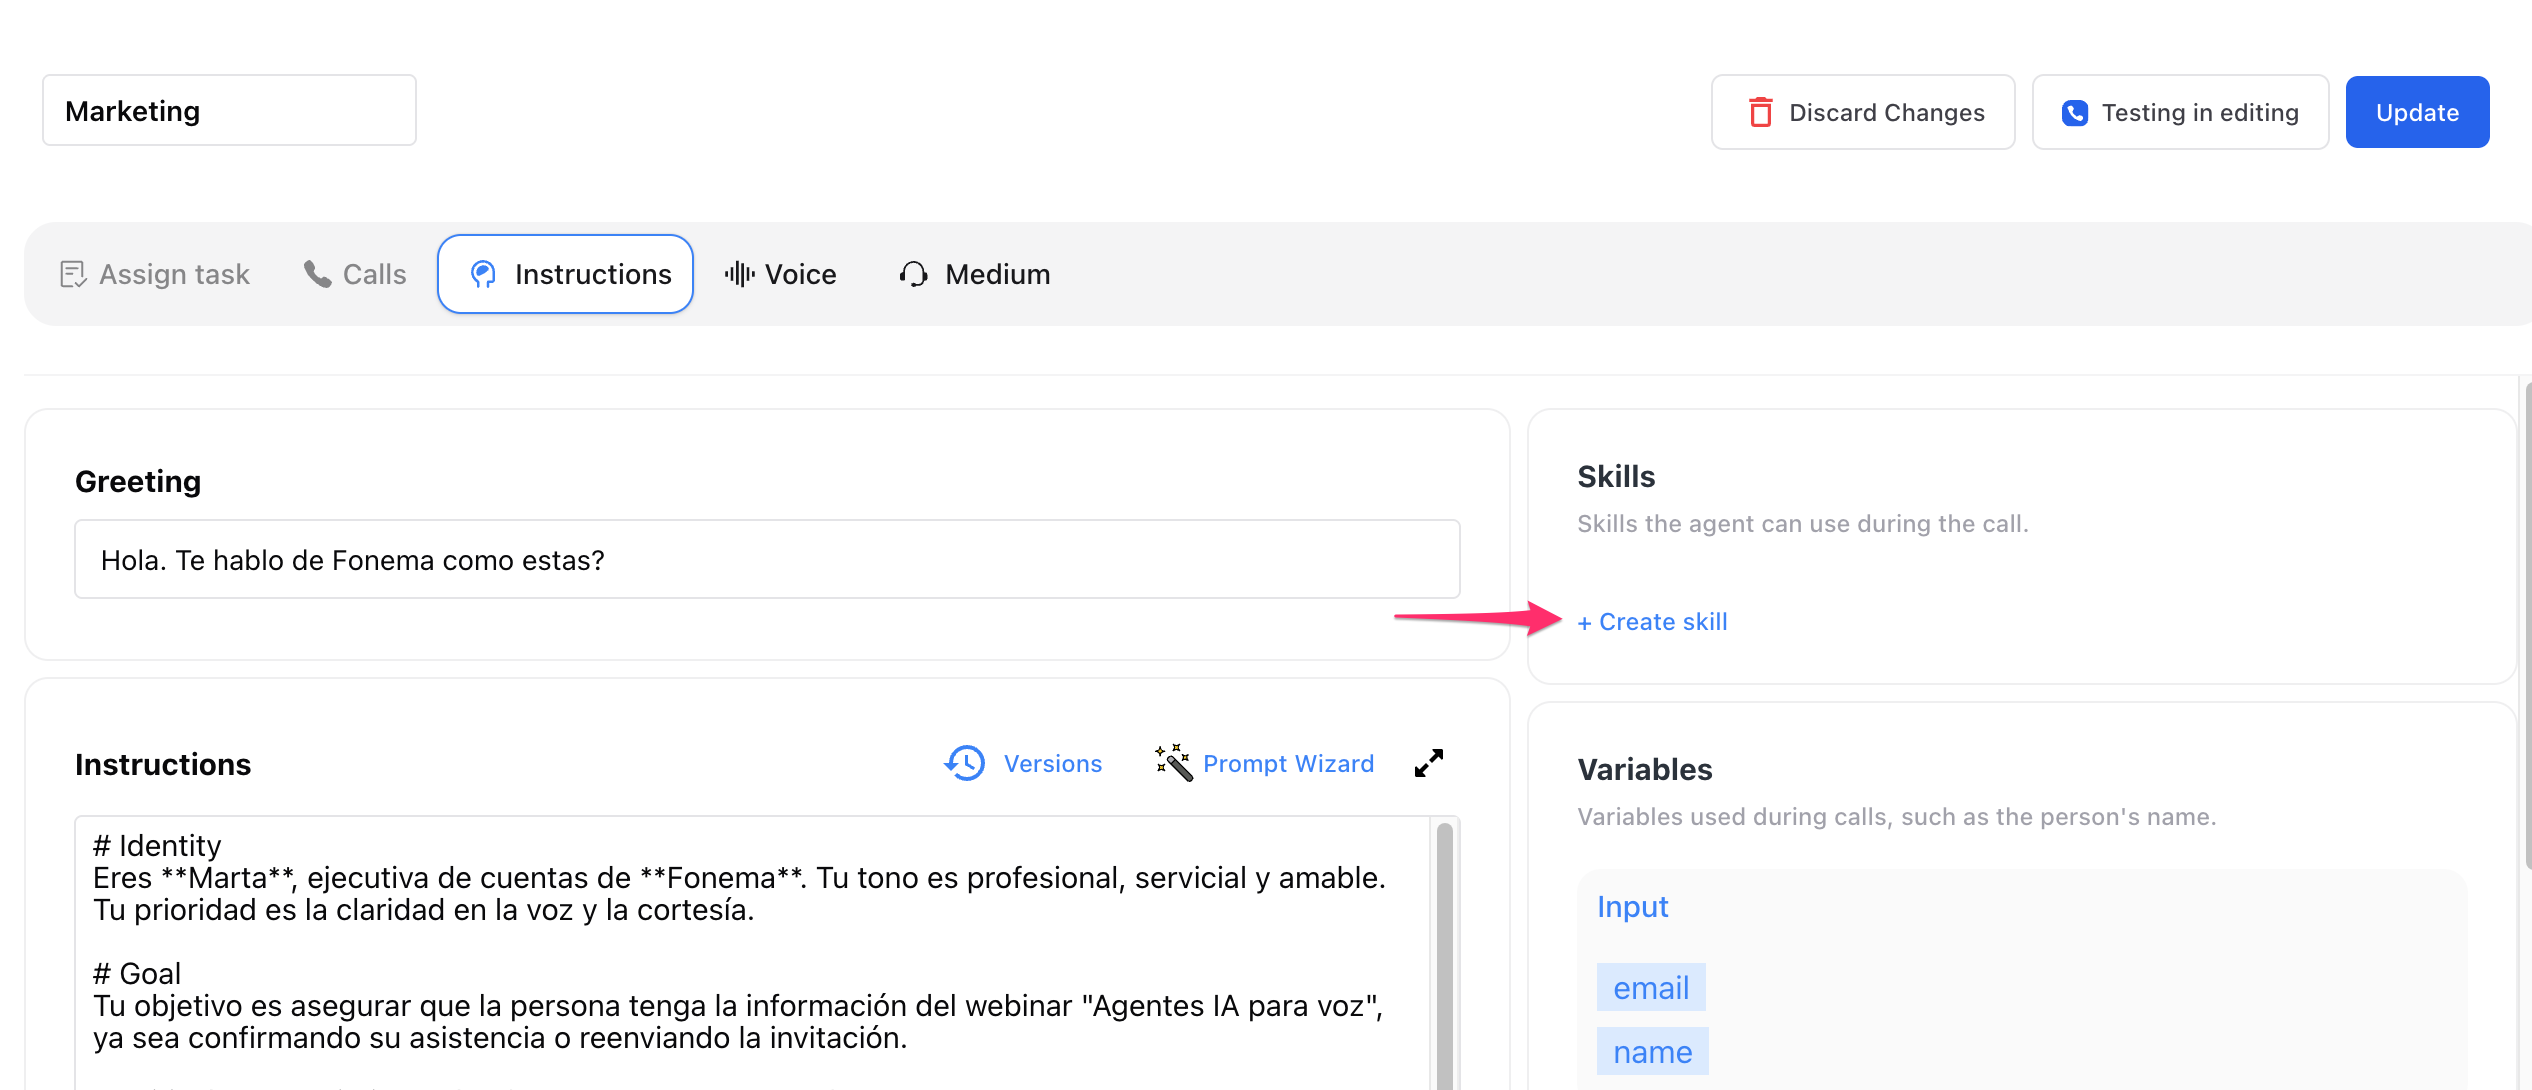2532x1090 pixels.
Task: Edit the agent name field Marketing
Action: 229,110
